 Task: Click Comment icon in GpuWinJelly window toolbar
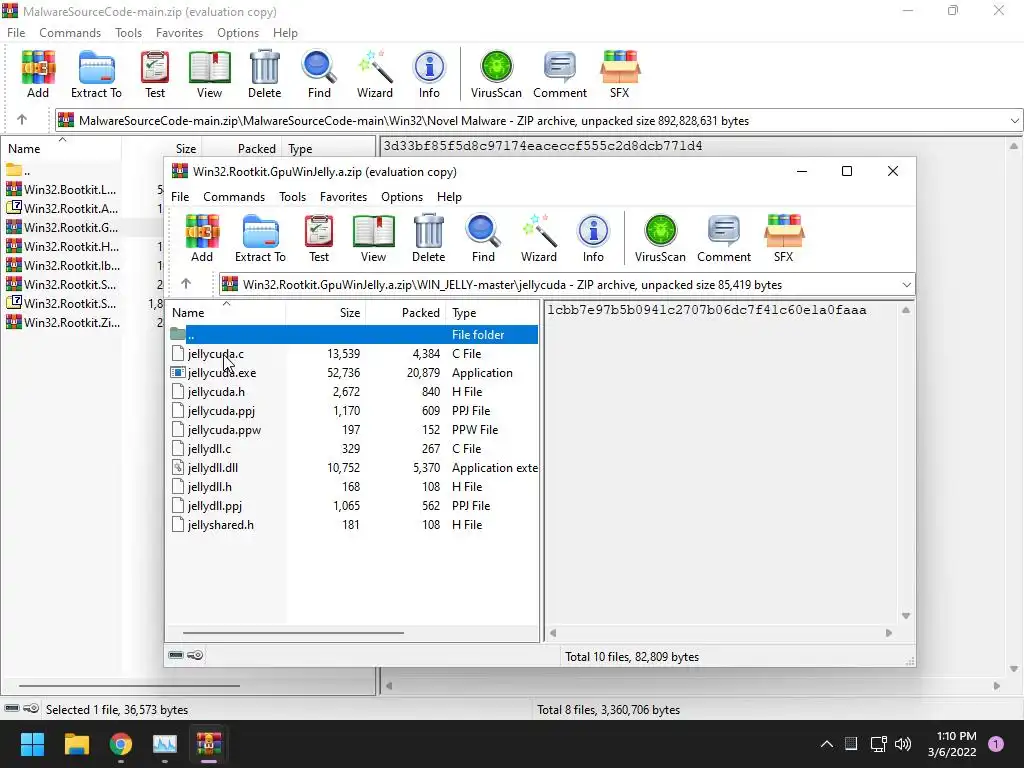point(724,238)
